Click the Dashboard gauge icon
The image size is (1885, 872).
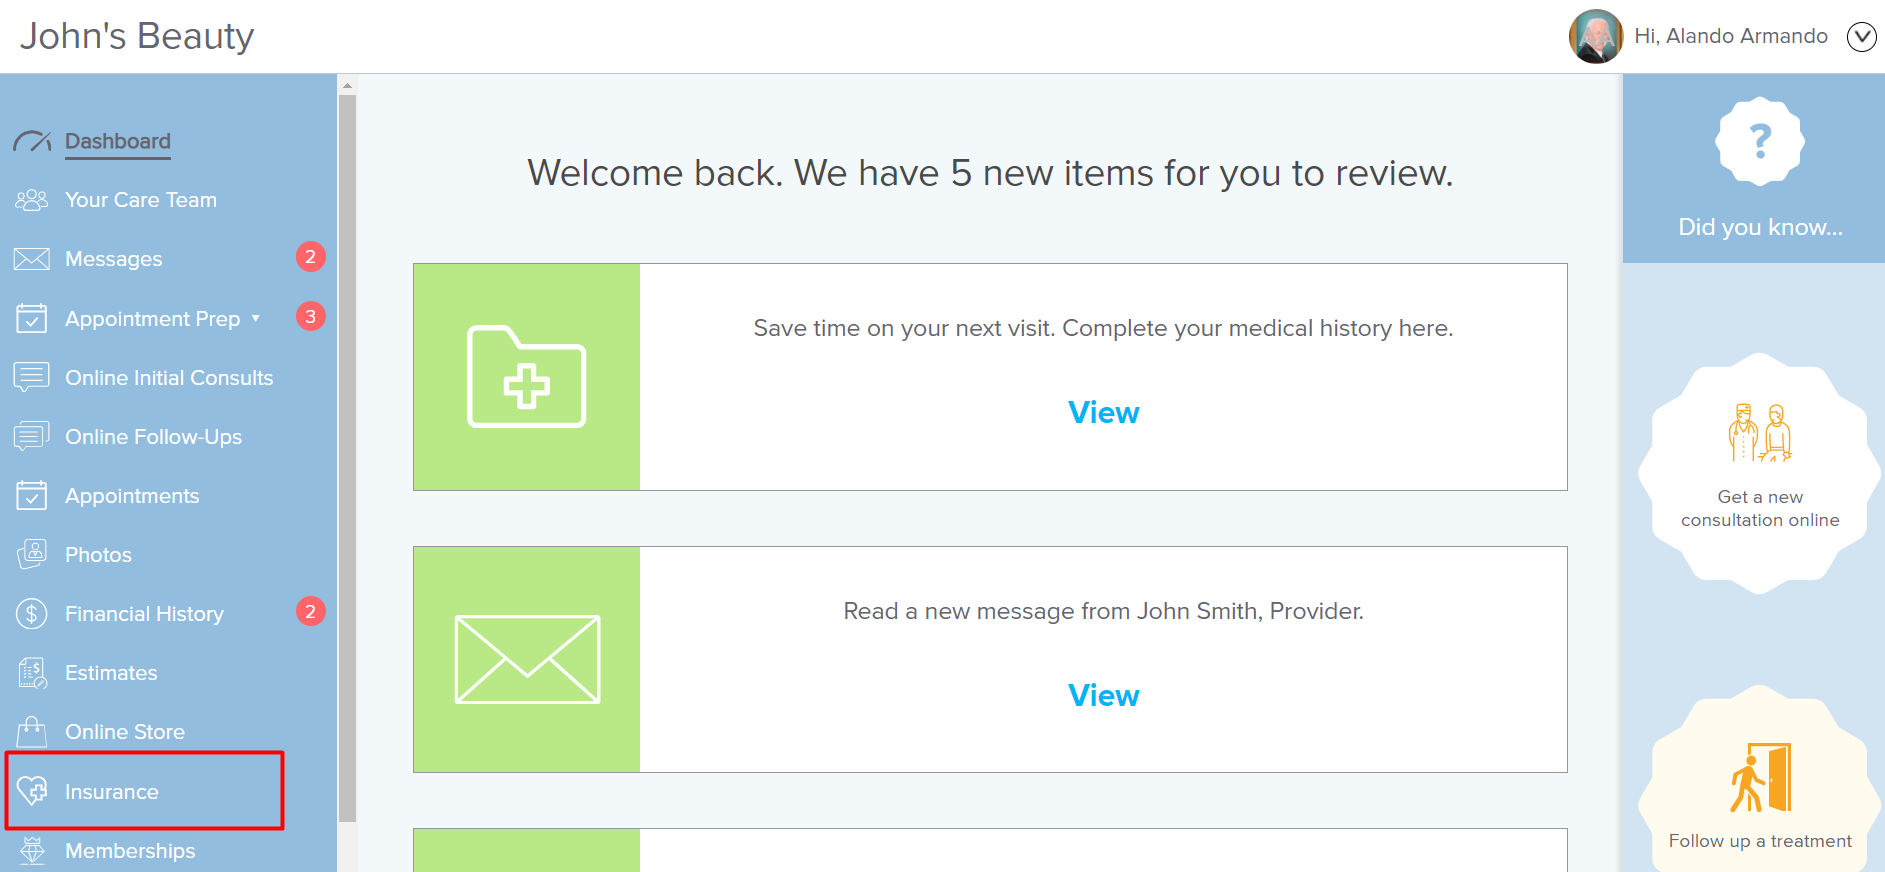coord(32,141)
